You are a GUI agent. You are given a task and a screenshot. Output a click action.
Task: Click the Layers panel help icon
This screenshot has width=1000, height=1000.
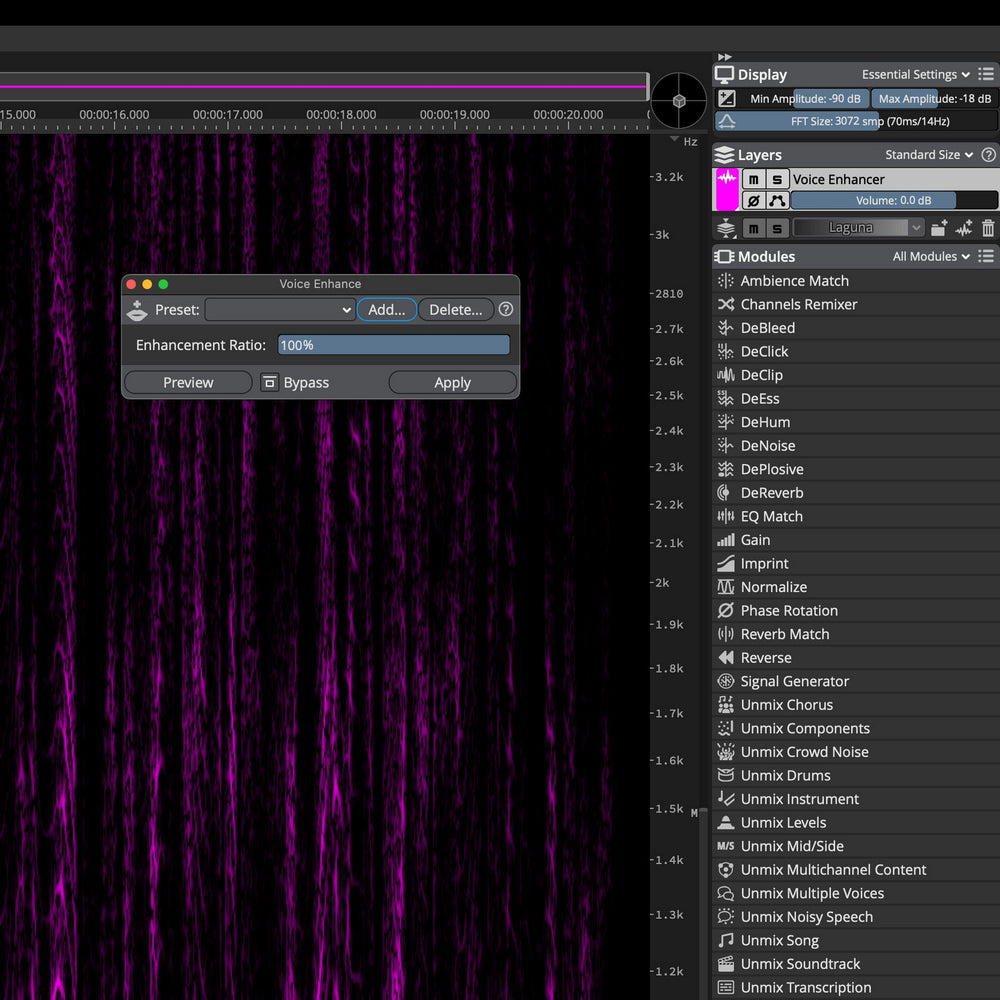point(988,155)
